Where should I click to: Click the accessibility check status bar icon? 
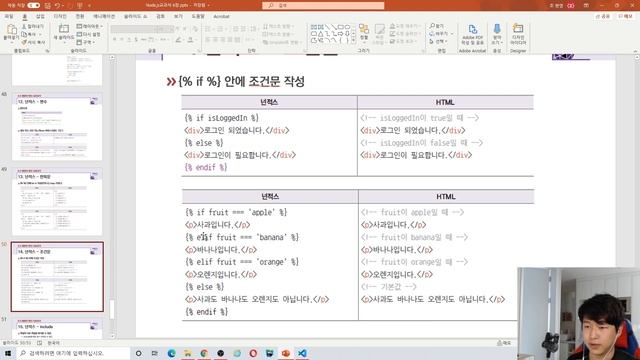point(40,343)
